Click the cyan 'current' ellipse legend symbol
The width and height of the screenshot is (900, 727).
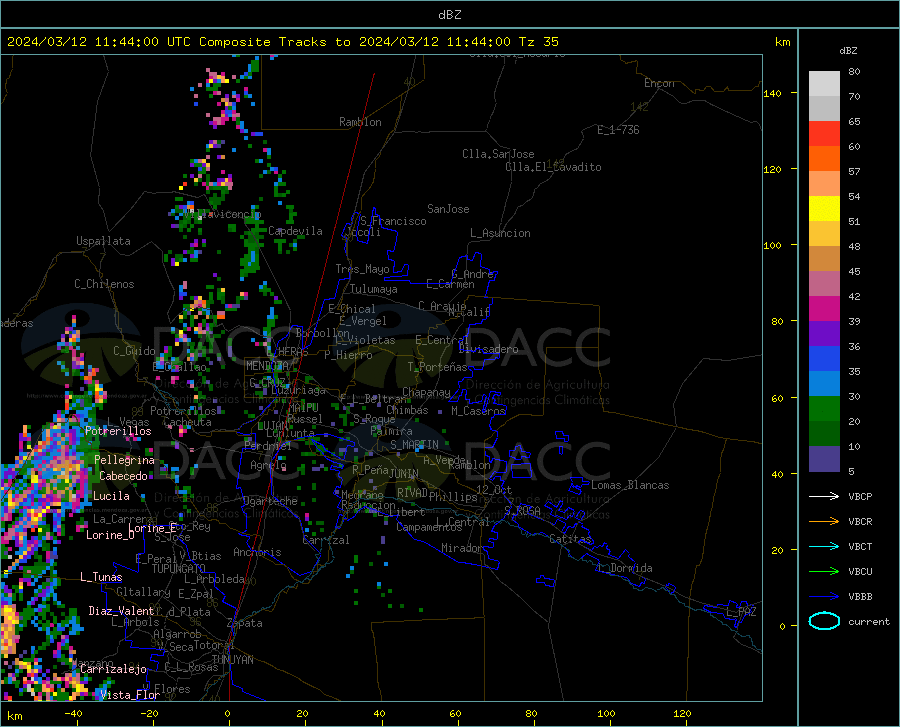824,621
